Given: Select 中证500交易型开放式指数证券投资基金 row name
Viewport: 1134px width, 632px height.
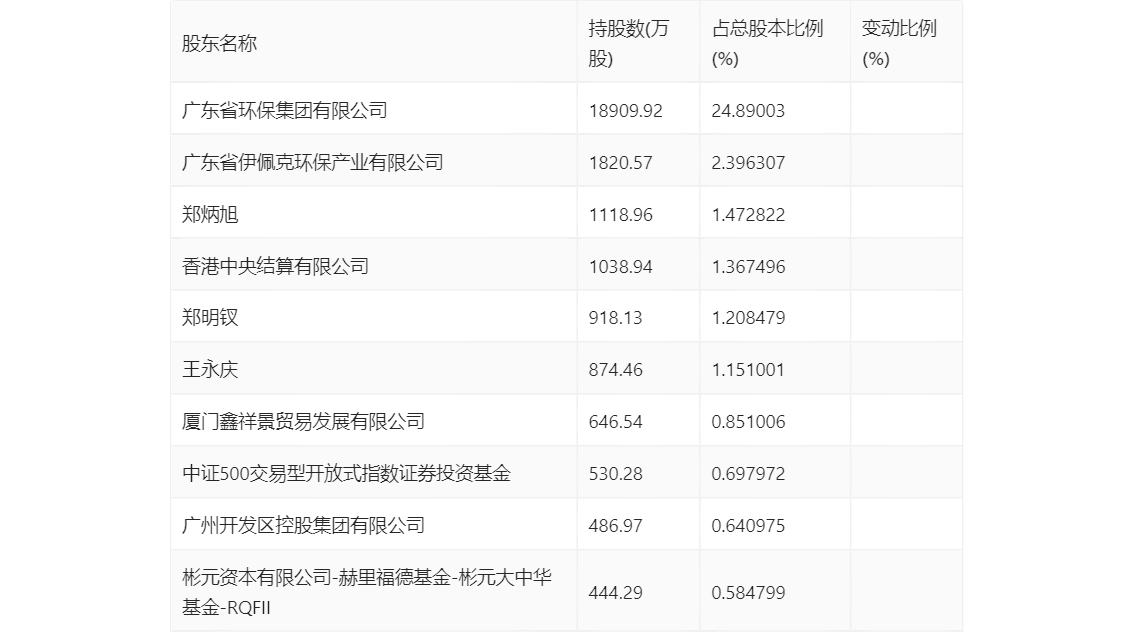Looking at the screenshot, I should (x=346, y=474).
